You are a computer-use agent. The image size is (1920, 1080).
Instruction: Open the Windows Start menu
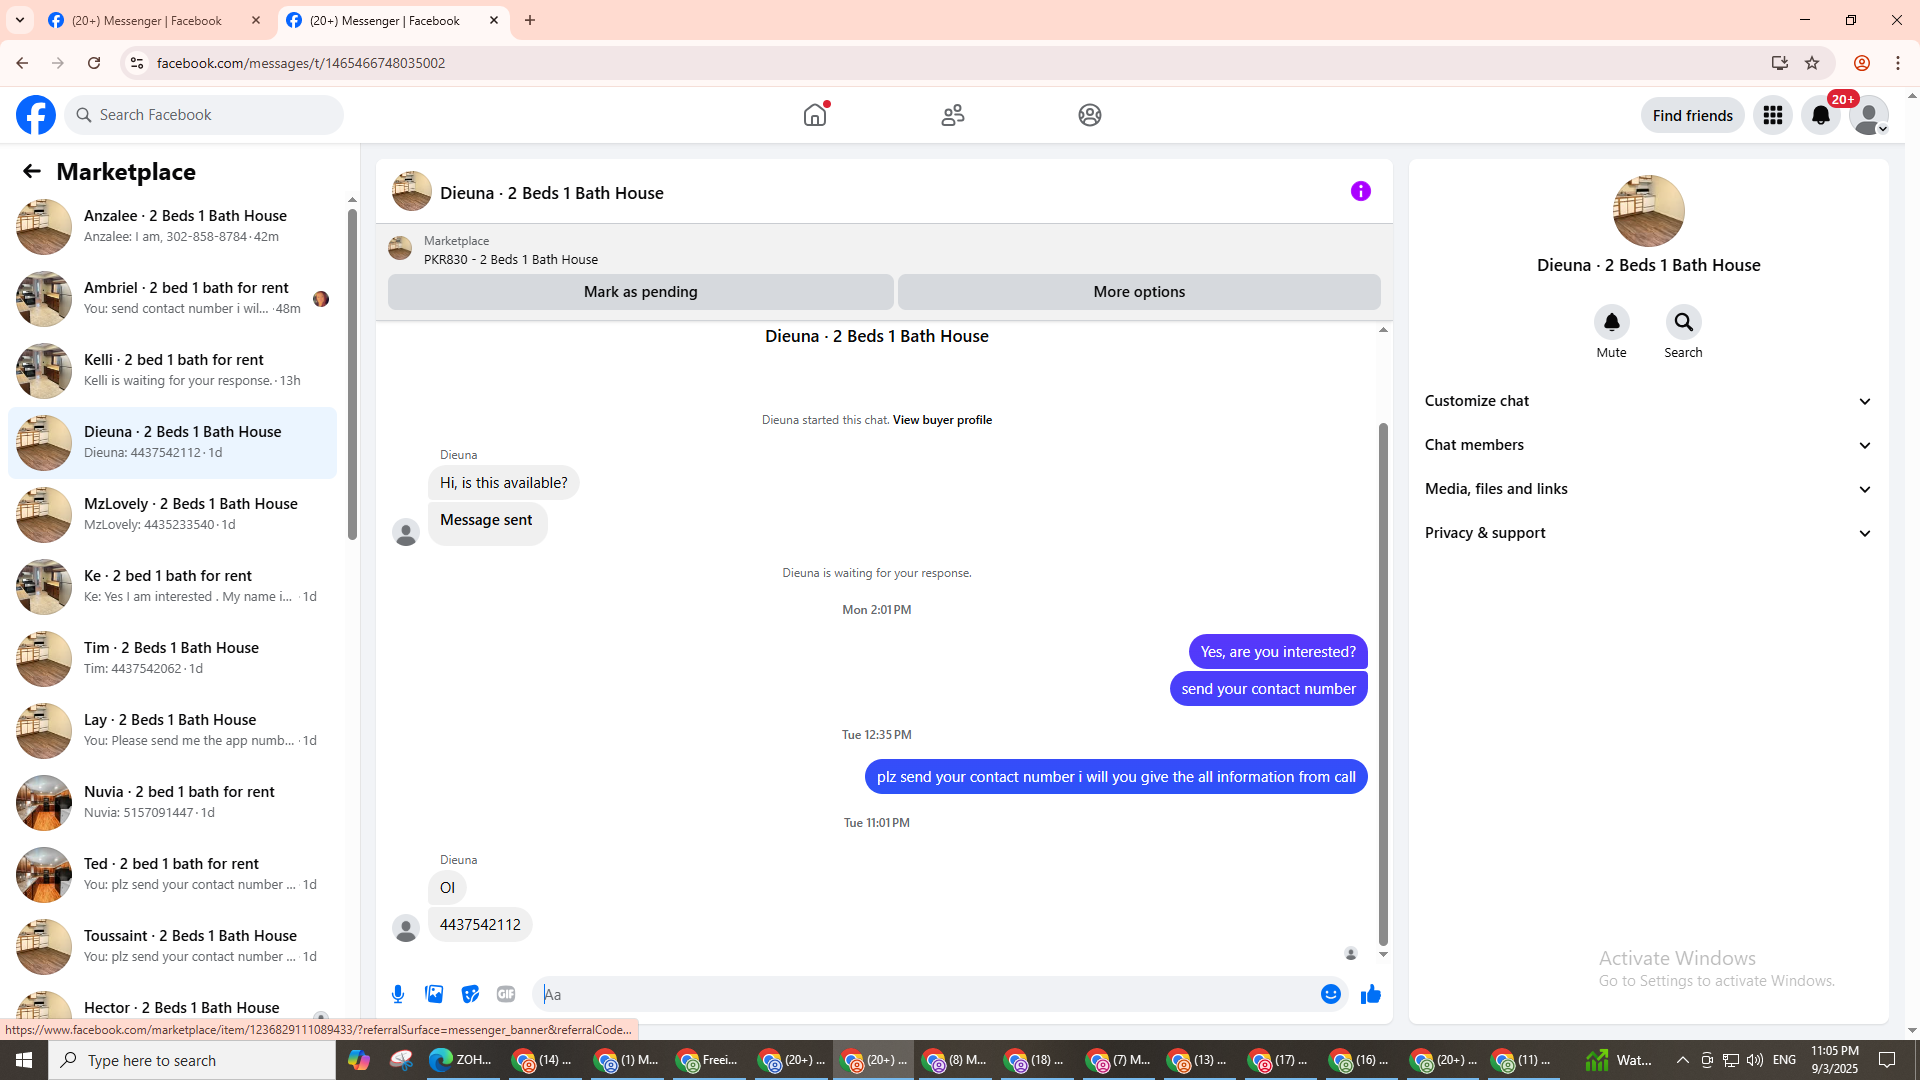(x=24, y=1060)
